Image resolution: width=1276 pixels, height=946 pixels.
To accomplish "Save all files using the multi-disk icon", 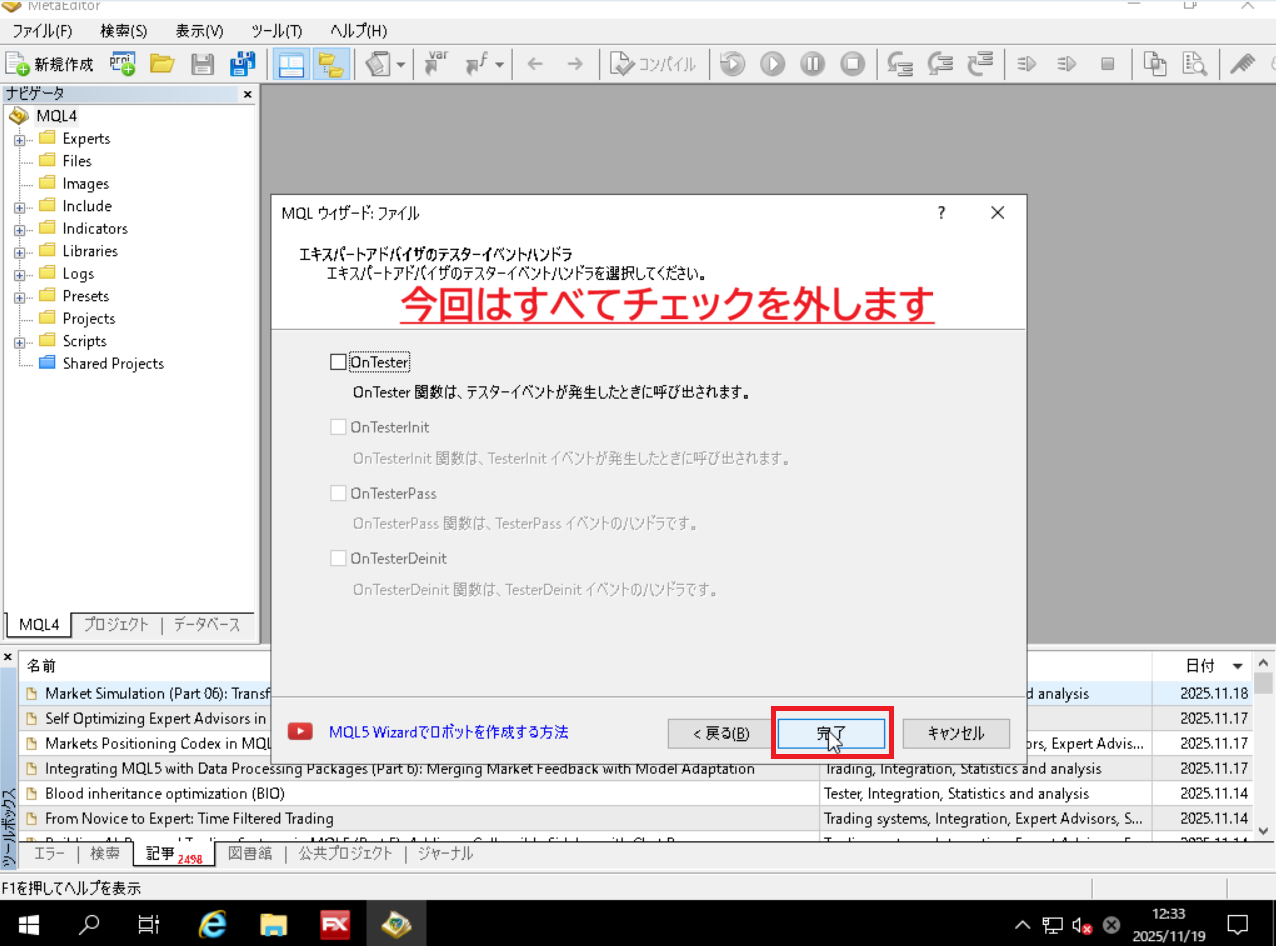I will tap(242, 63).
